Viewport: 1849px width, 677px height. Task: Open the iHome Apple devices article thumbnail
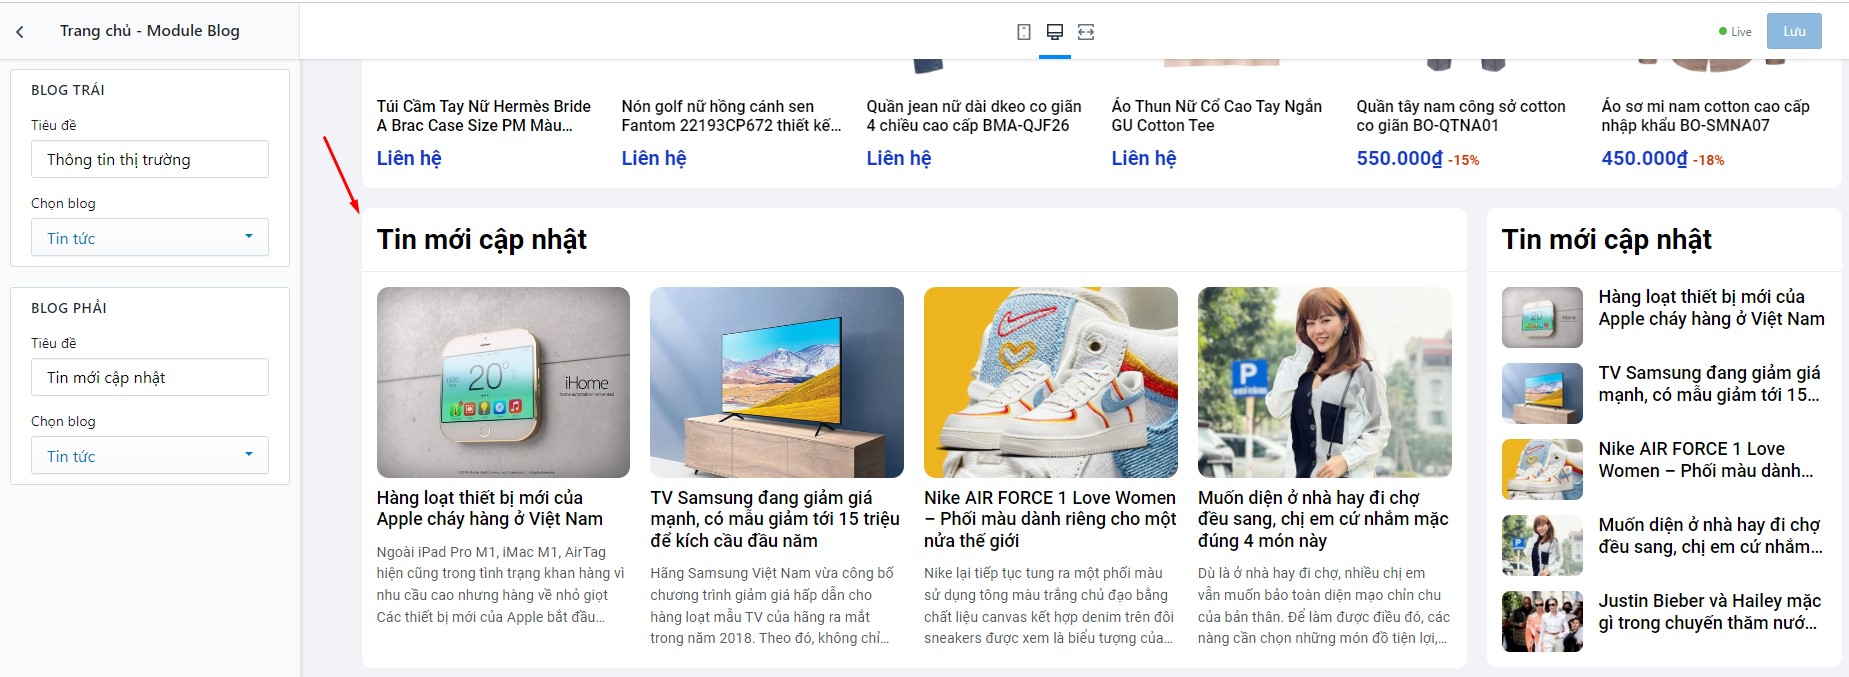click(503, 382)
